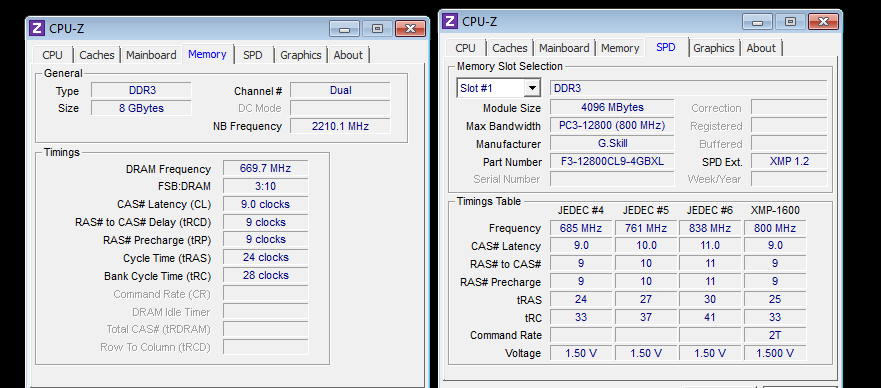Open Caches tab in left window
Screen dimensions: 881x388
tap(97, 55)
